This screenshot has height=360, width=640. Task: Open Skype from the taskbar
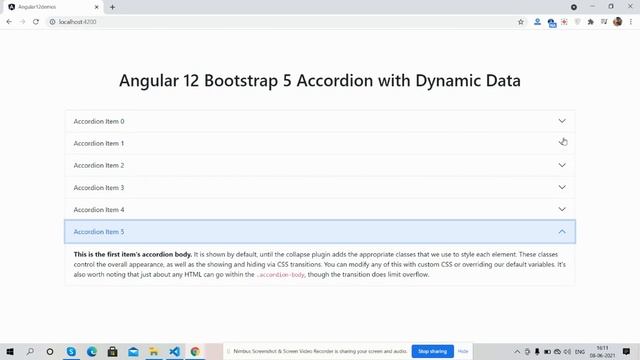71,351
